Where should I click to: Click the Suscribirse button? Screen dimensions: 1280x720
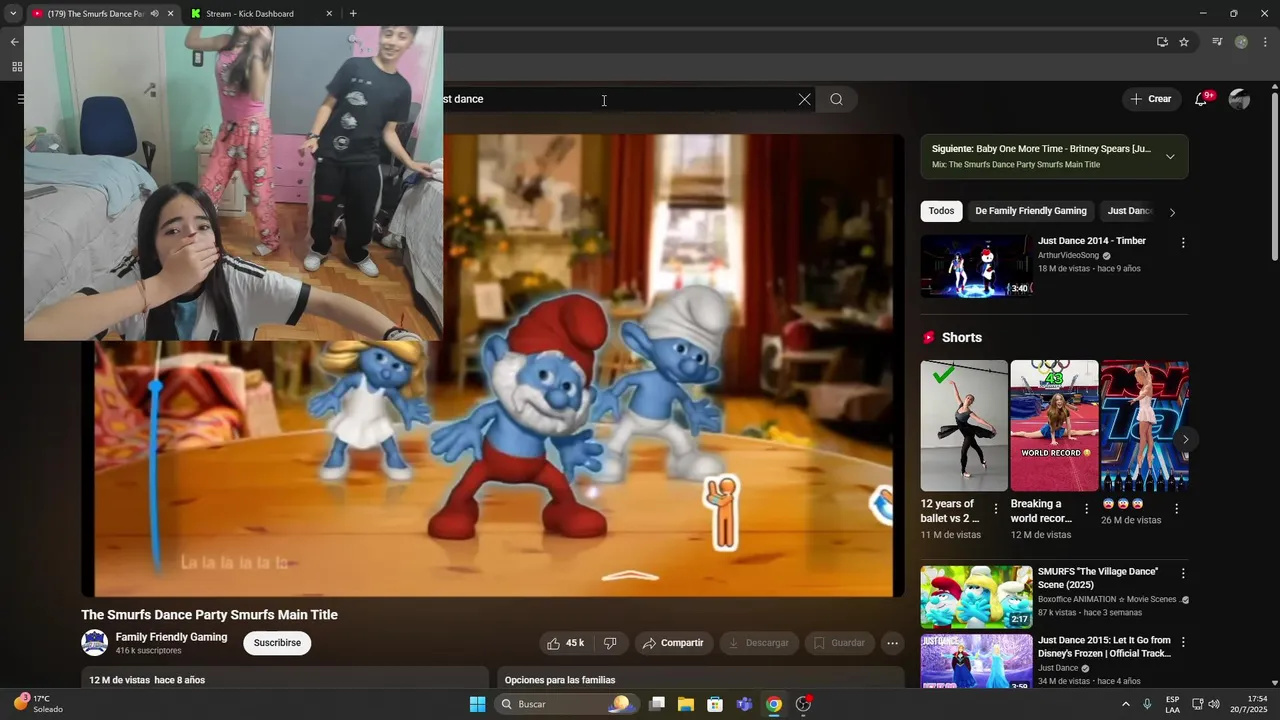coord(277,643)
